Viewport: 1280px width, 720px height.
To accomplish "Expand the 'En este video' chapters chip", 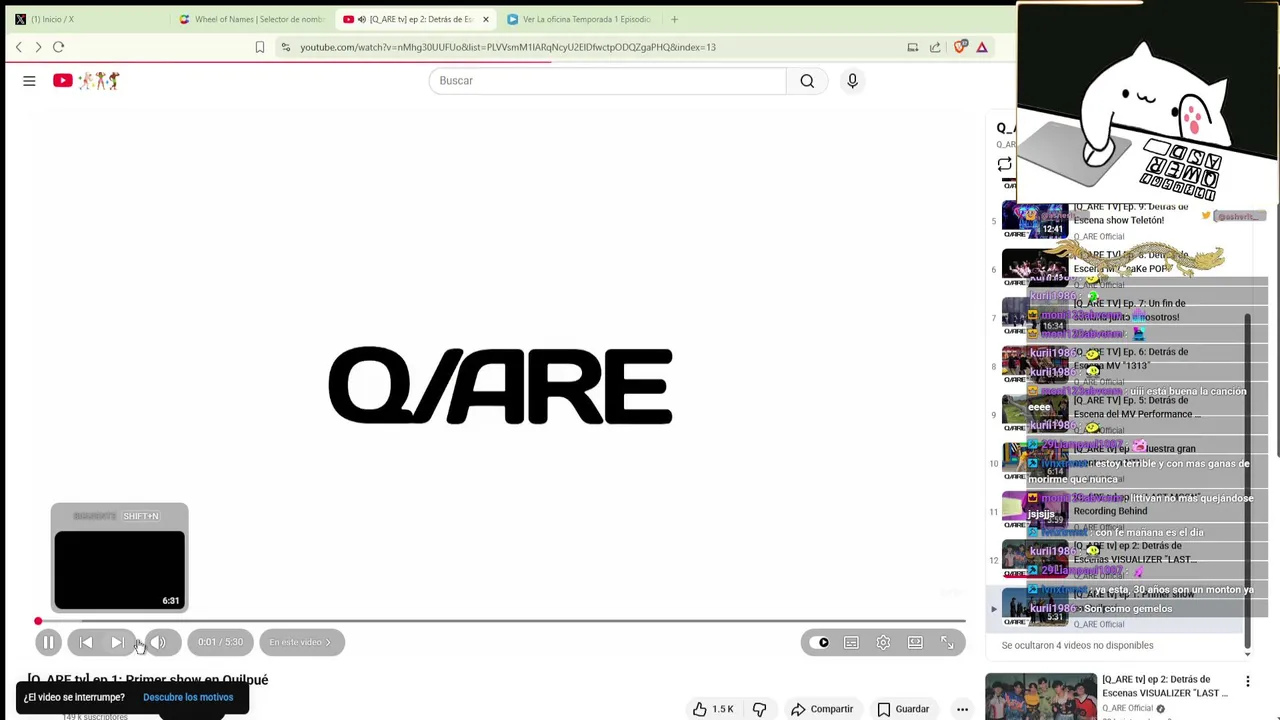I will point(301,642).
